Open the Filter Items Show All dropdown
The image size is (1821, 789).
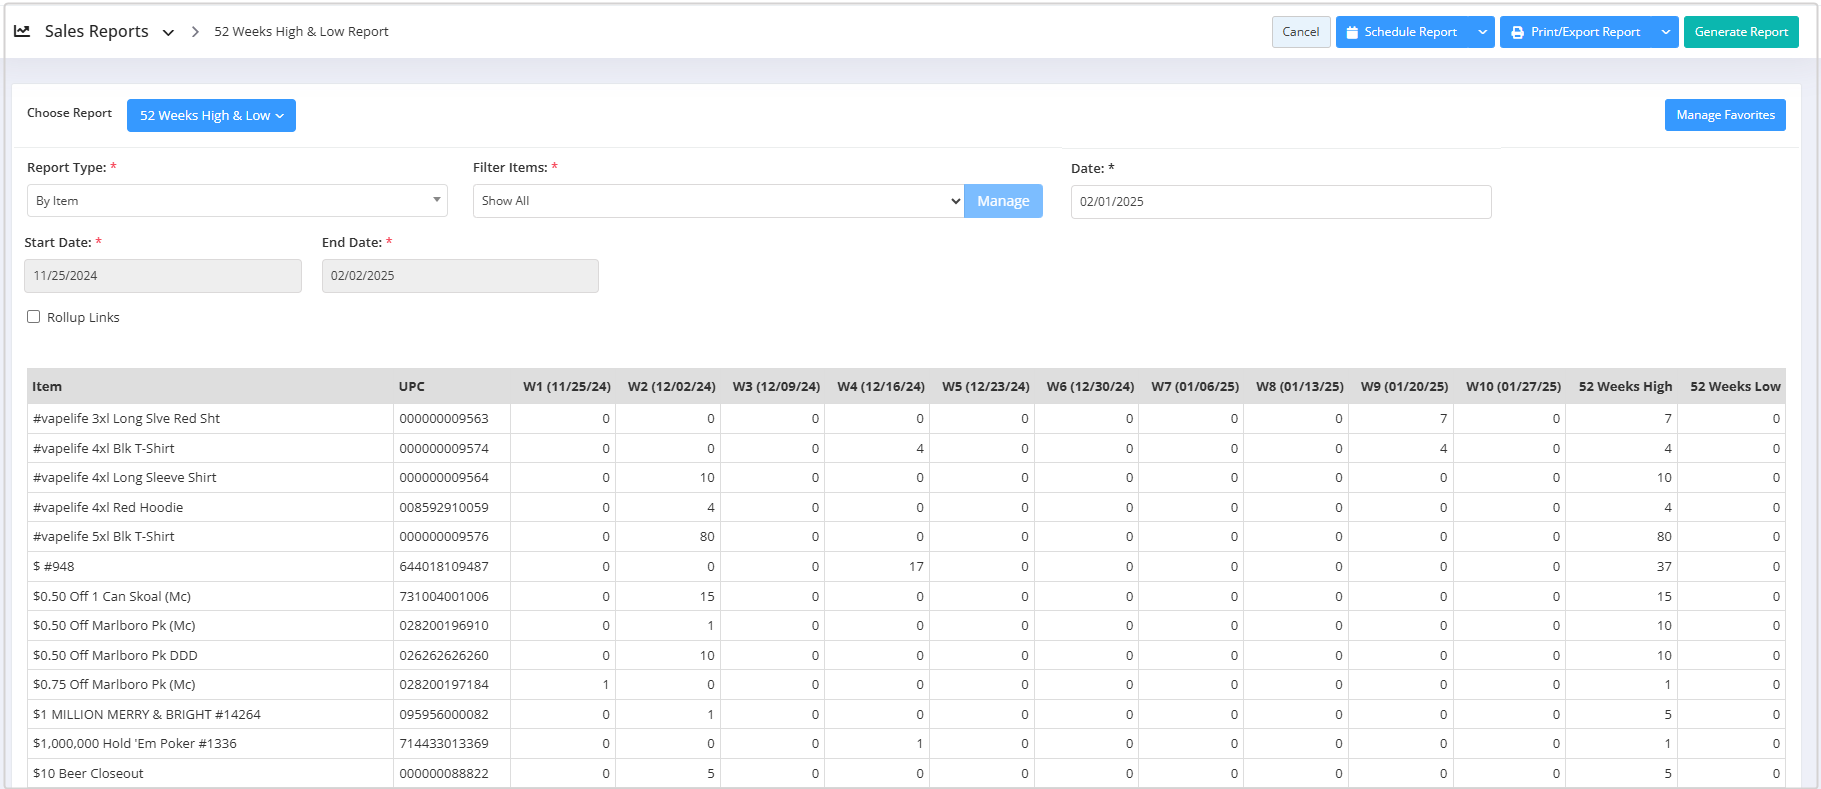[718, 201]
